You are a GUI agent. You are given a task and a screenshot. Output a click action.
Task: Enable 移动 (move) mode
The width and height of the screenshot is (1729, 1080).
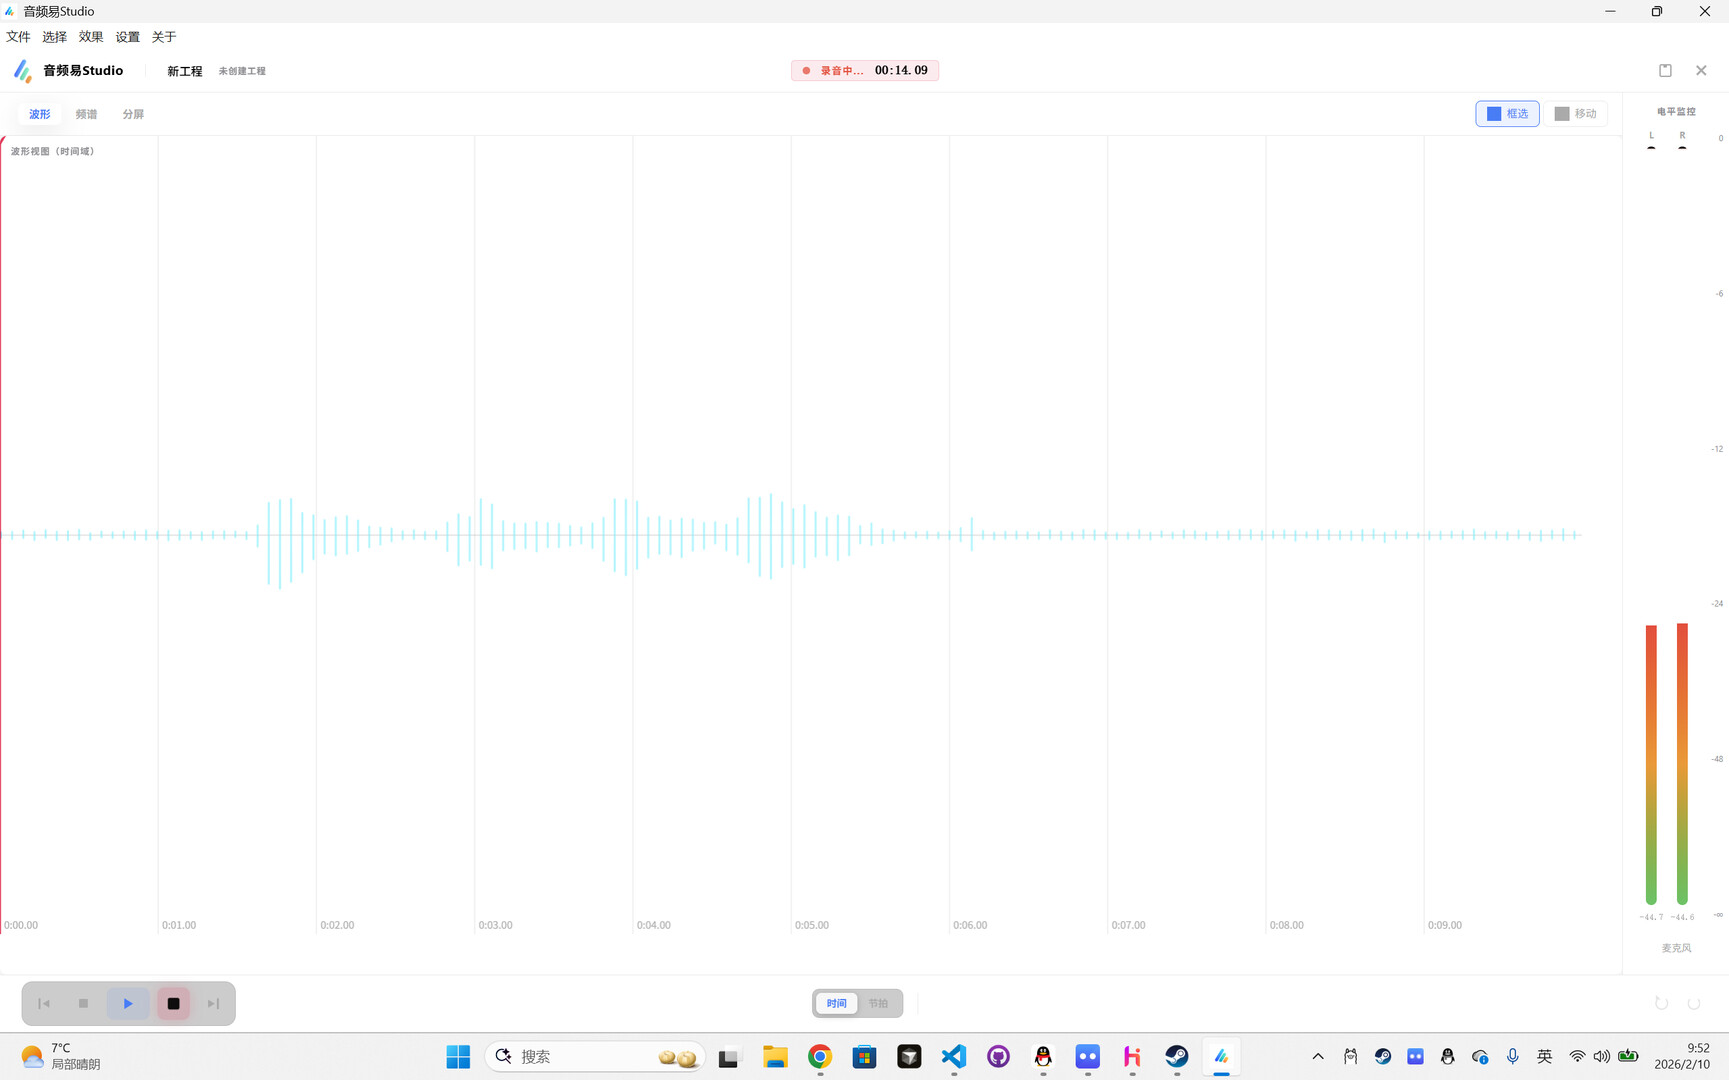coord(1576,113)
